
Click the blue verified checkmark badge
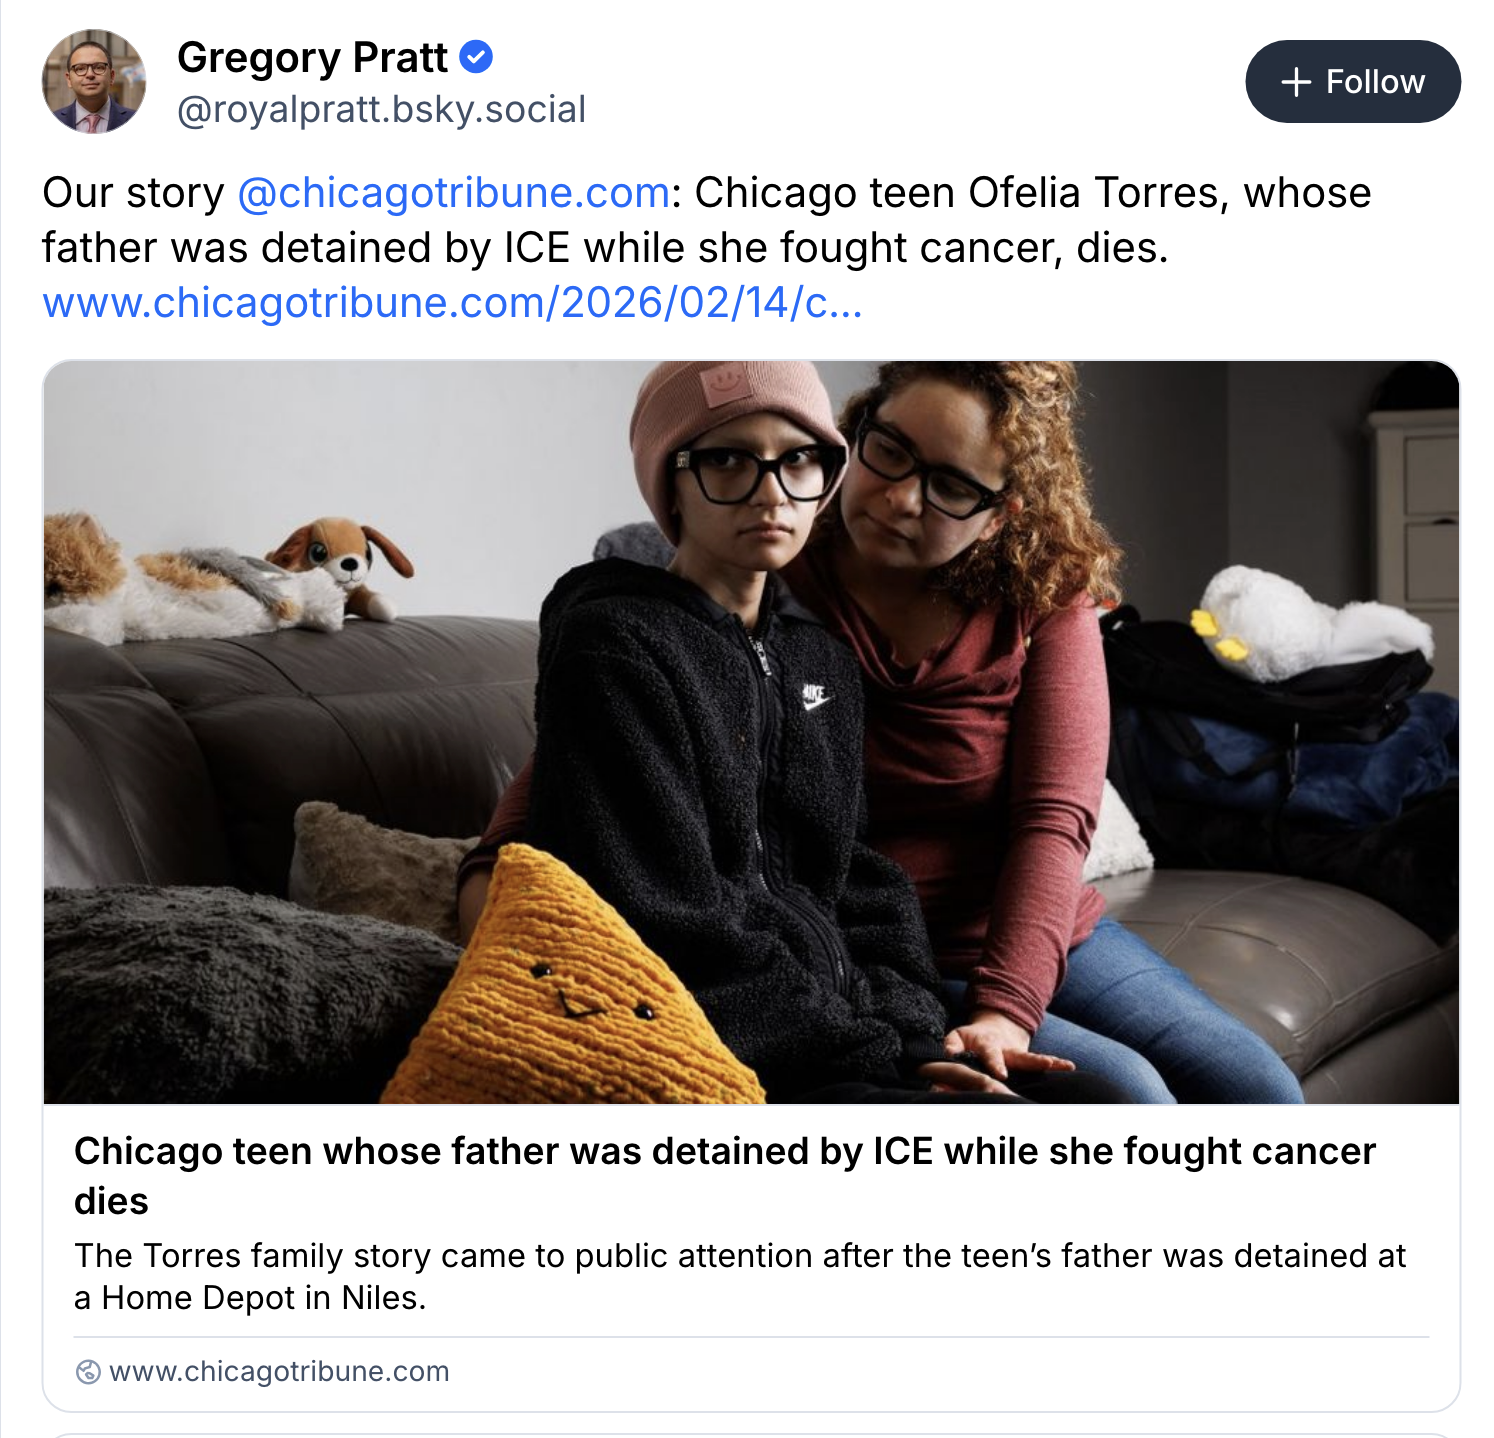coord(476,57)
